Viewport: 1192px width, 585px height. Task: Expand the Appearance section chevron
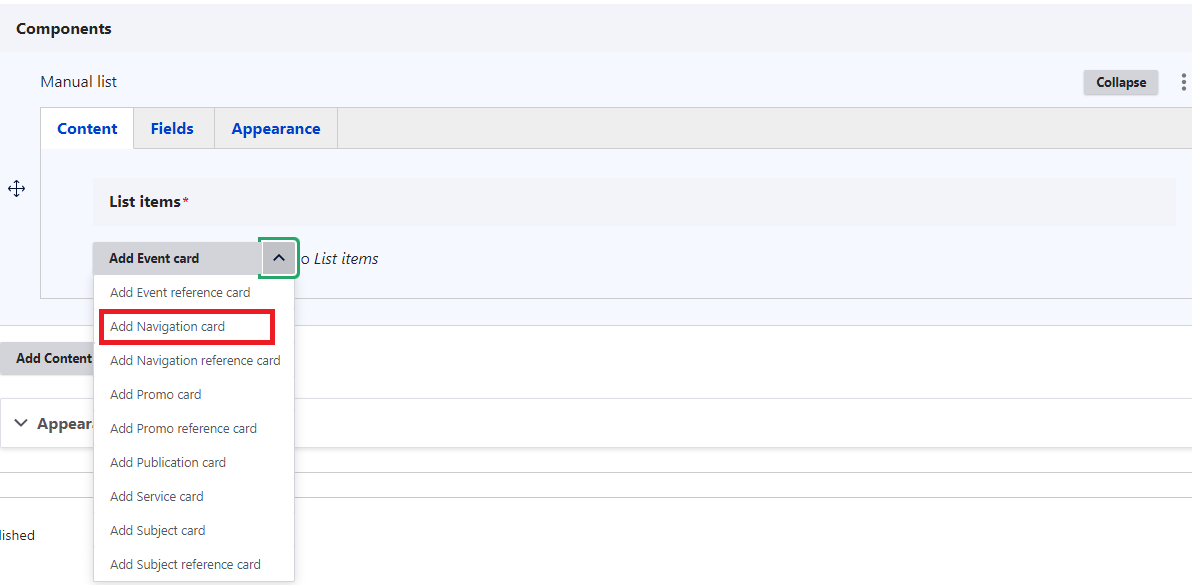pyautogui.click(x=21, y=423)
